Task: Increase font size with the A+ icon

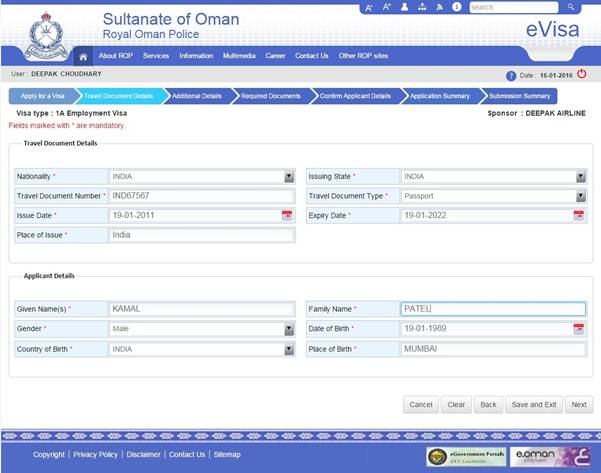Action: pyautogui.click(x=386, y=7)
